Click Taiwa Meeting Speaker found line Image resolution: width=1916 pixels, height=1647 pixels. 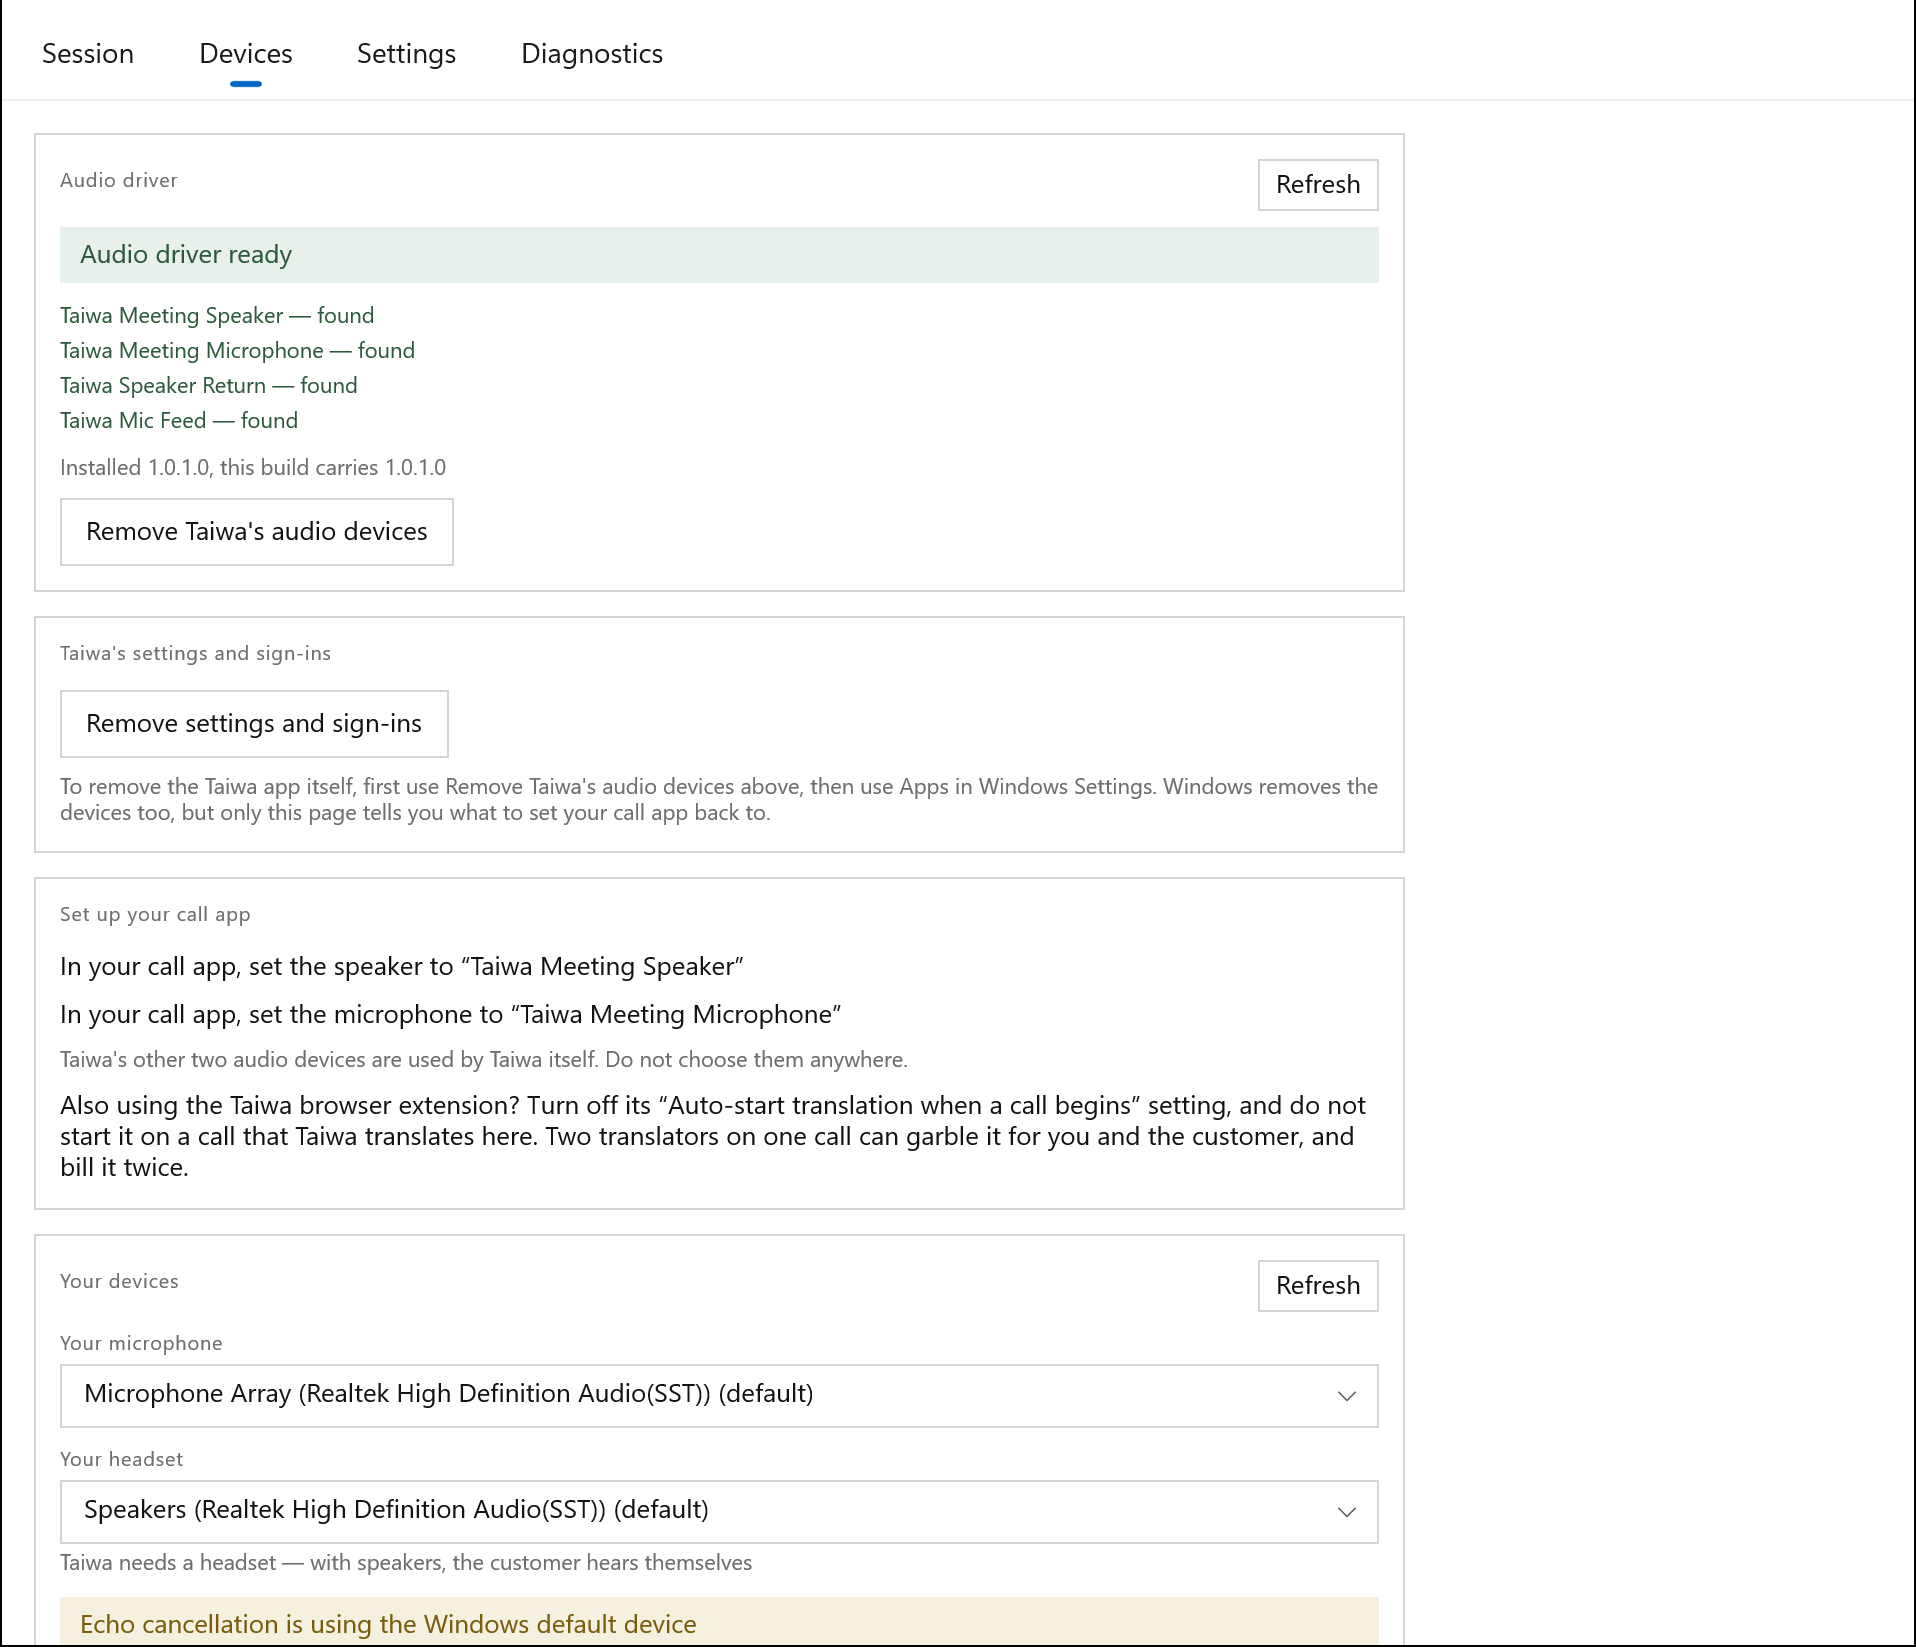(217, 316)
